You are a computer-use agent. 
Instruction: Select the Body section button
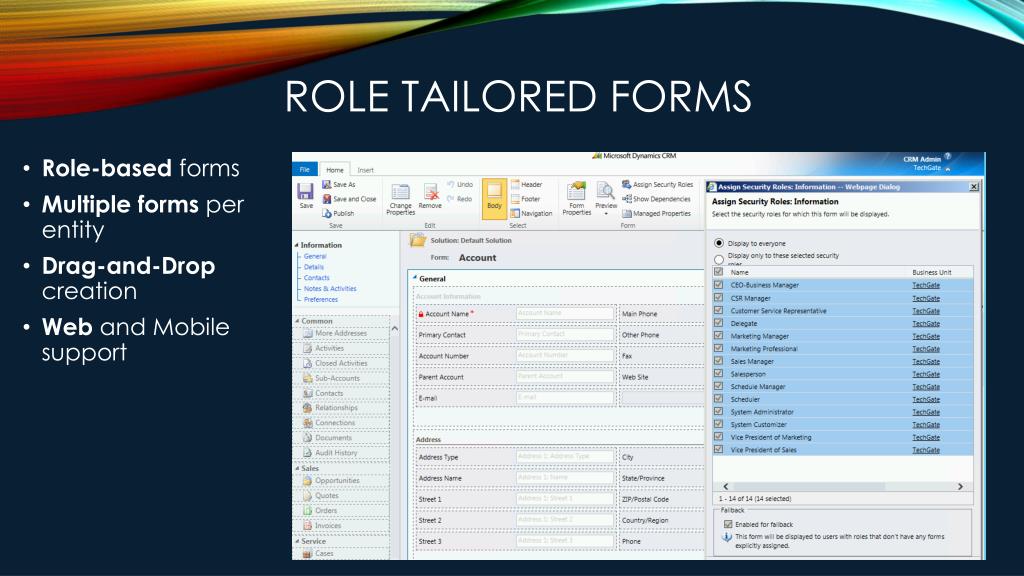coord(494,198)
